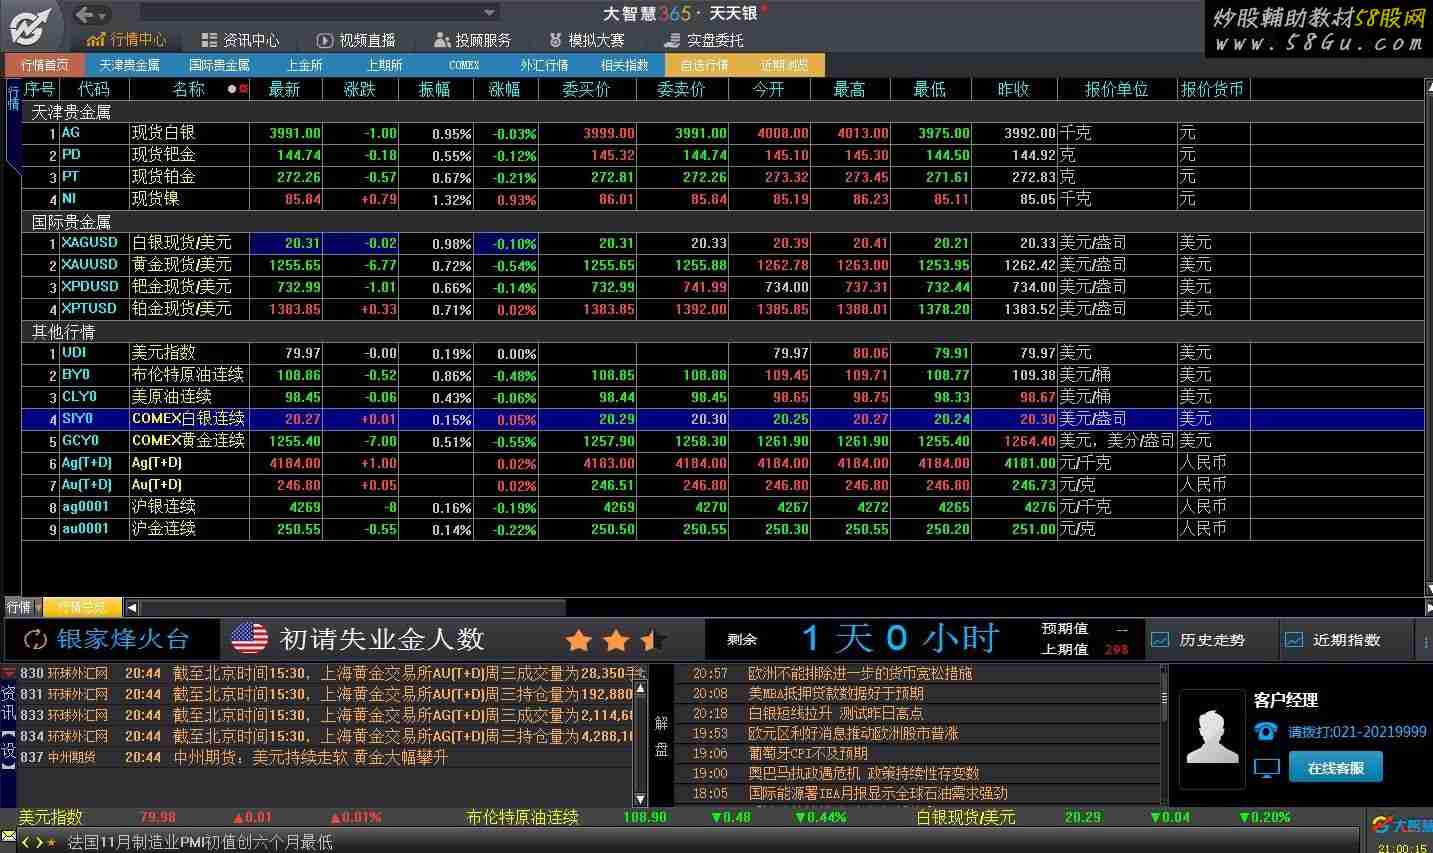The height and width of the screenshot is (853, 1433).
Task: Click the 银家烽火台 refresh icon
Action: click(35, 639)
